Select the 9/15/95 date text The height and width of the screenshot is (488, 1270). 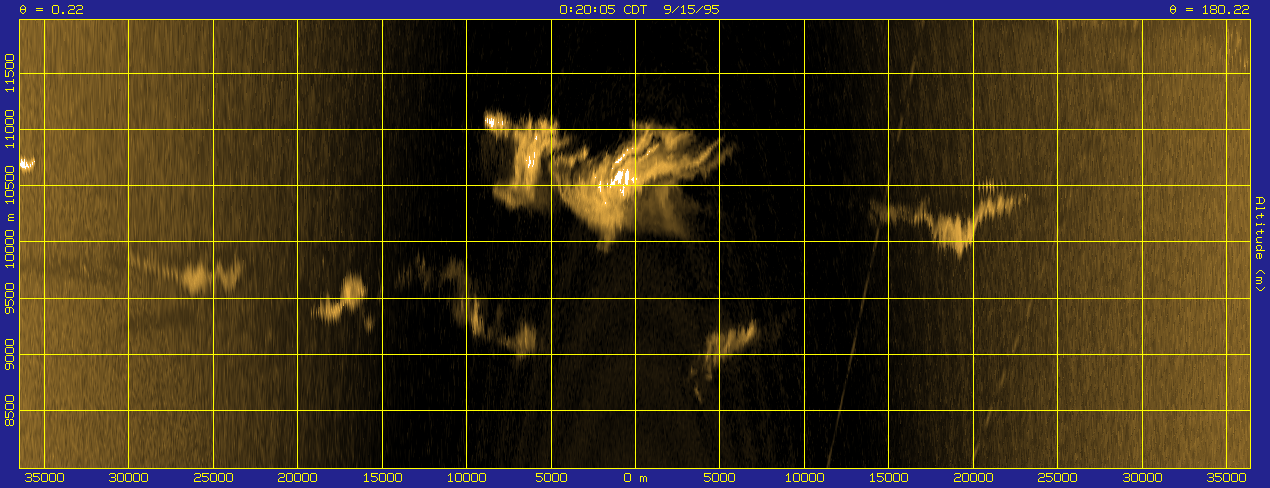click(691, 9)
